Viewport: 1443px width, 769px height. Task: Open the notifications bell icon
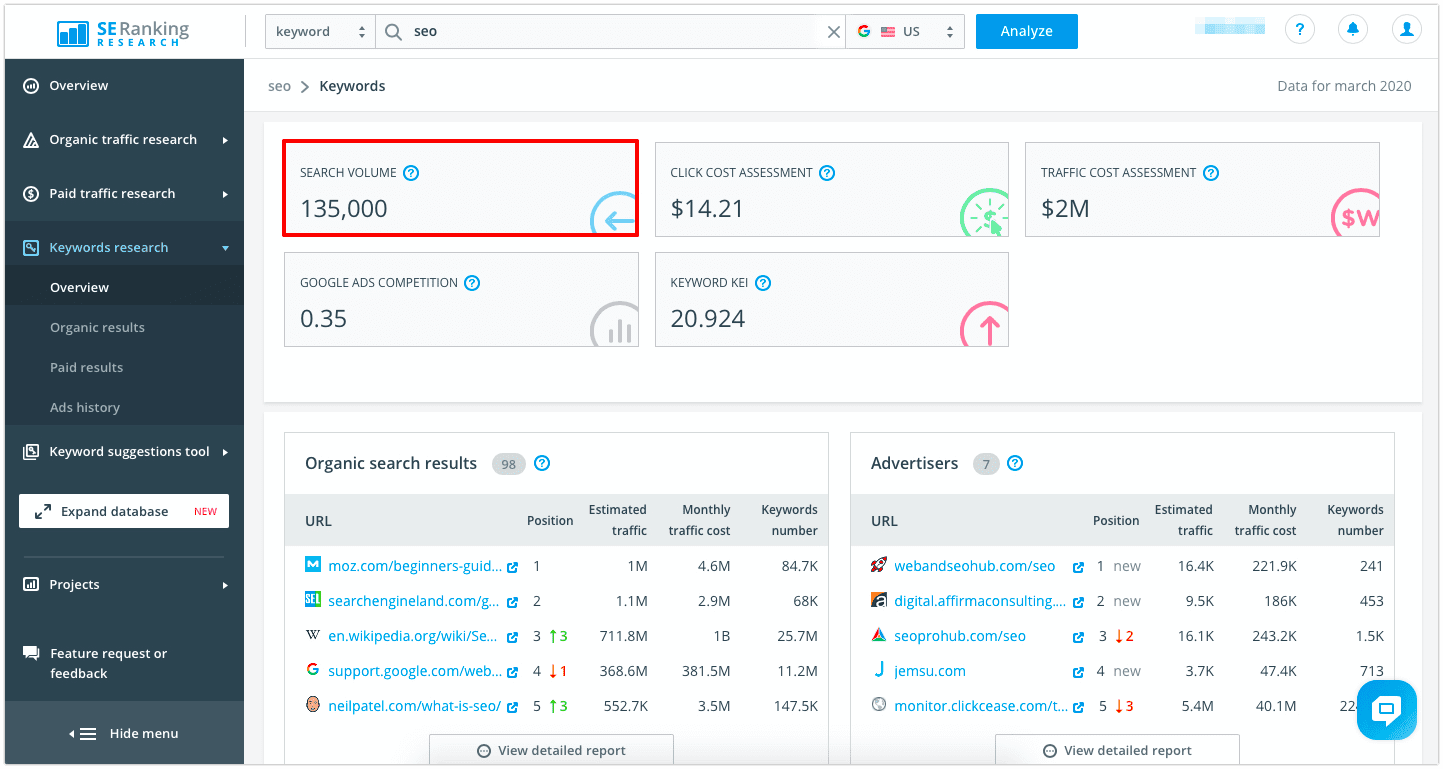click(1353, 30)
